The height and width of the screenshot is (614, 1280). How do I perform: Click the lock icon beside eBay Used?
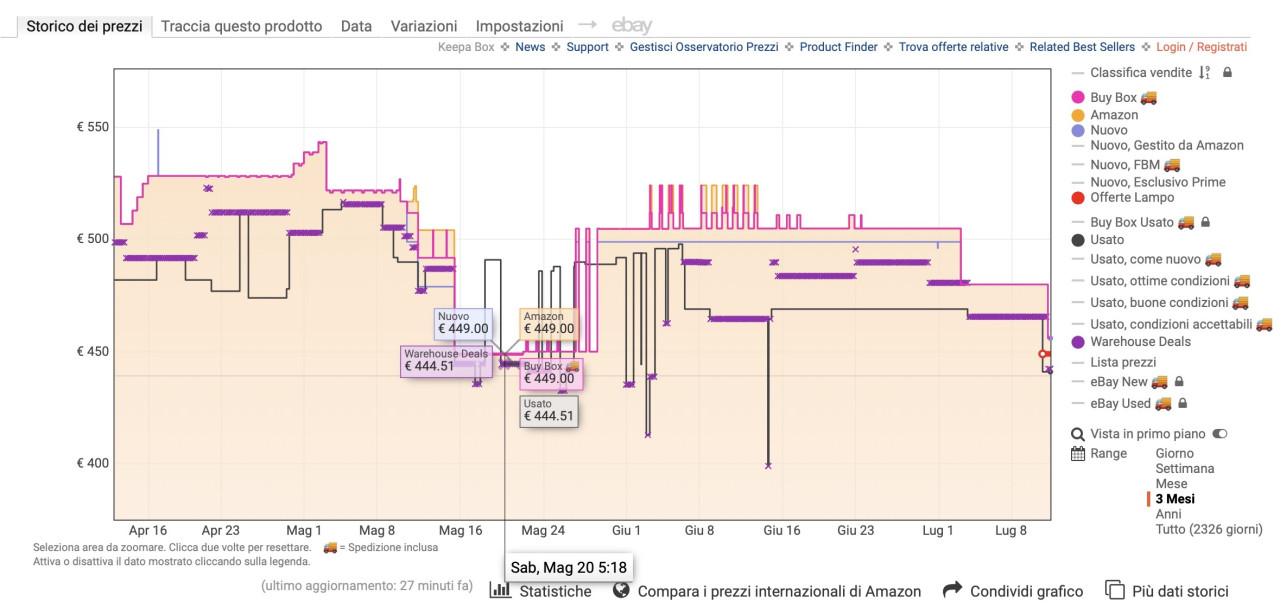tap(1182, 403)
